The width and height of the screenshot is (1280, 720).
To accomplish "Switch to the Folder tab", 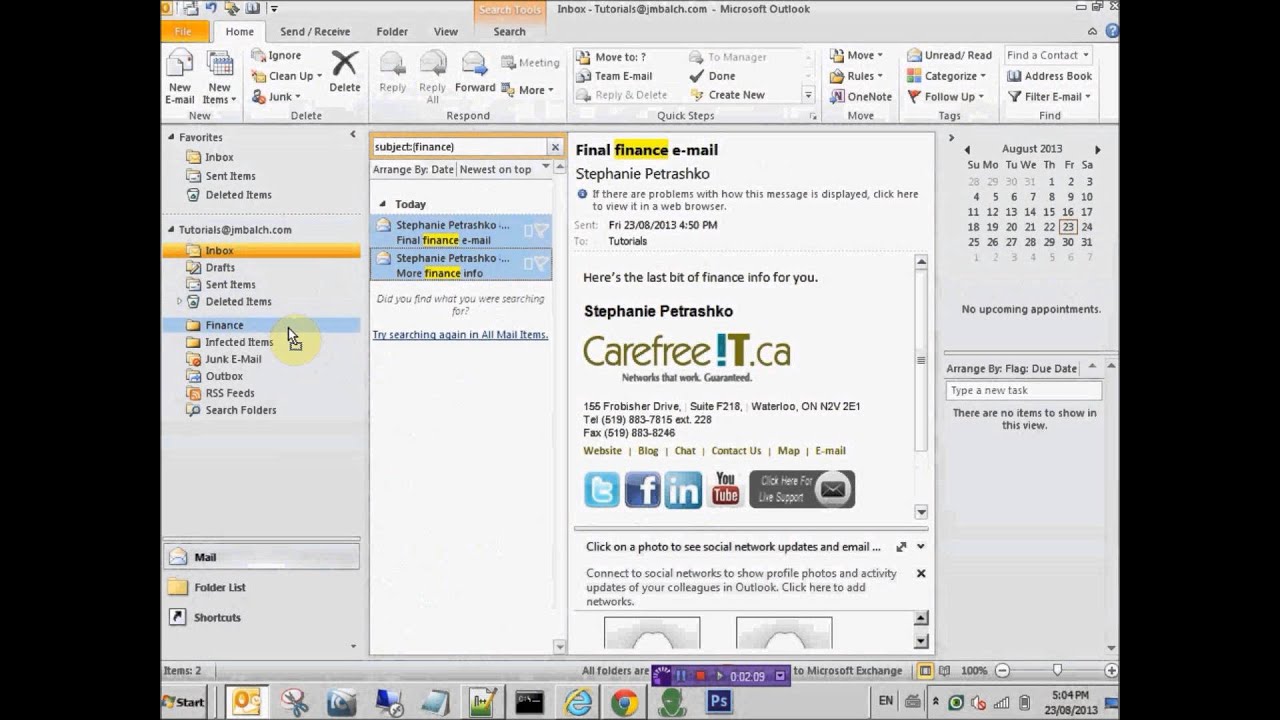I will pyautogui.click(x=392, y=32).
